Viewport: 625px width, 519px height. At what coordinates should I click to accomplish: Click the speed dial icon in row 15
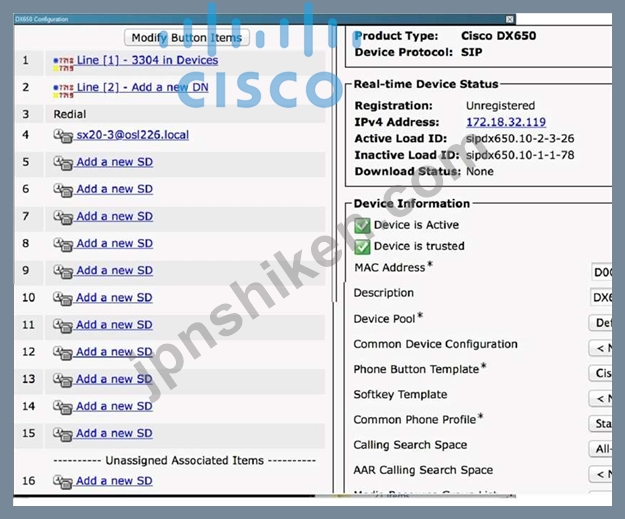tap(63, 434)
